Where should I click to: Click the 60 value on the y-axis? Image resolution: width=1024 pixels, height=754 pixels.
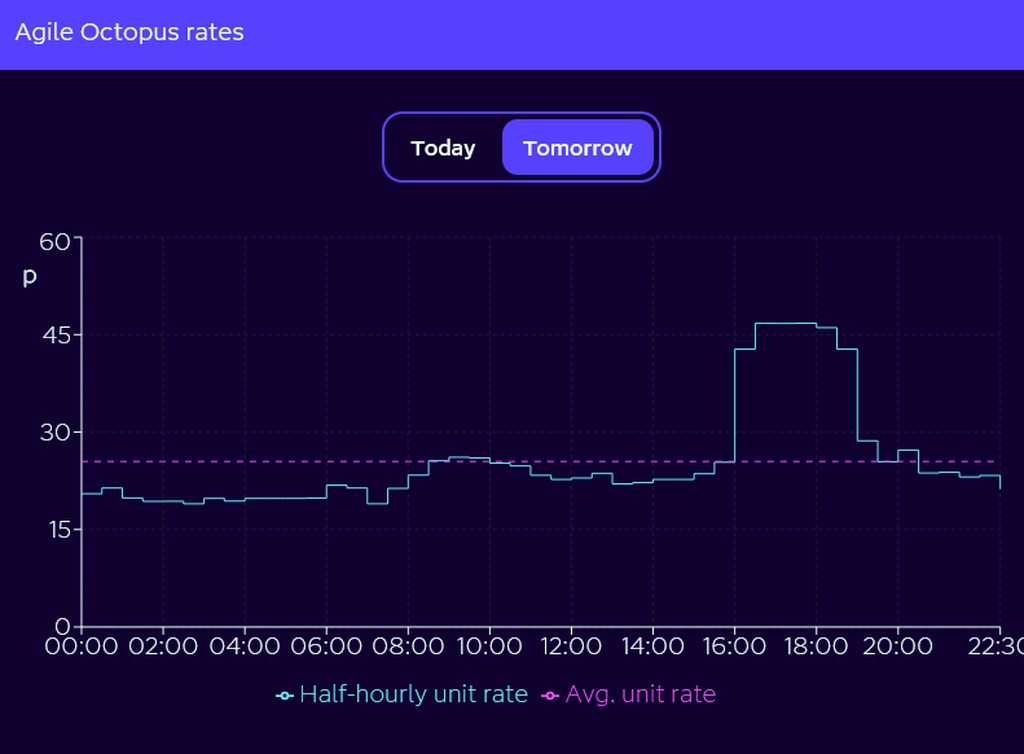click(x=54, y=241)
